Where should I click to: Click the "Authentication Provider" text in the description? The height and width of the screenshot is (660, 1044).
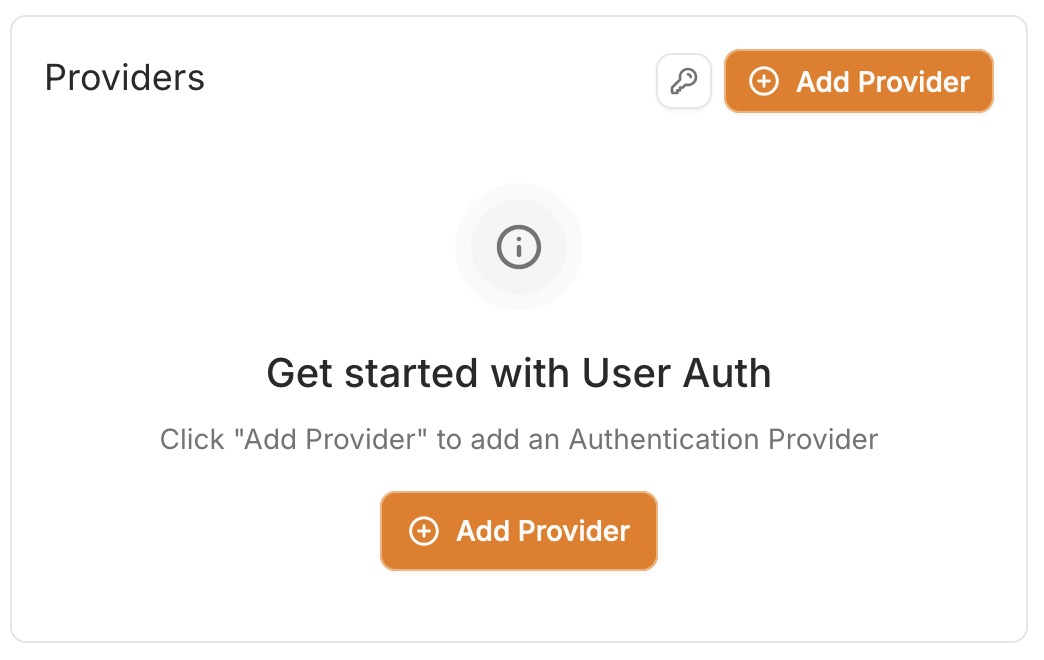pos(723,439)
